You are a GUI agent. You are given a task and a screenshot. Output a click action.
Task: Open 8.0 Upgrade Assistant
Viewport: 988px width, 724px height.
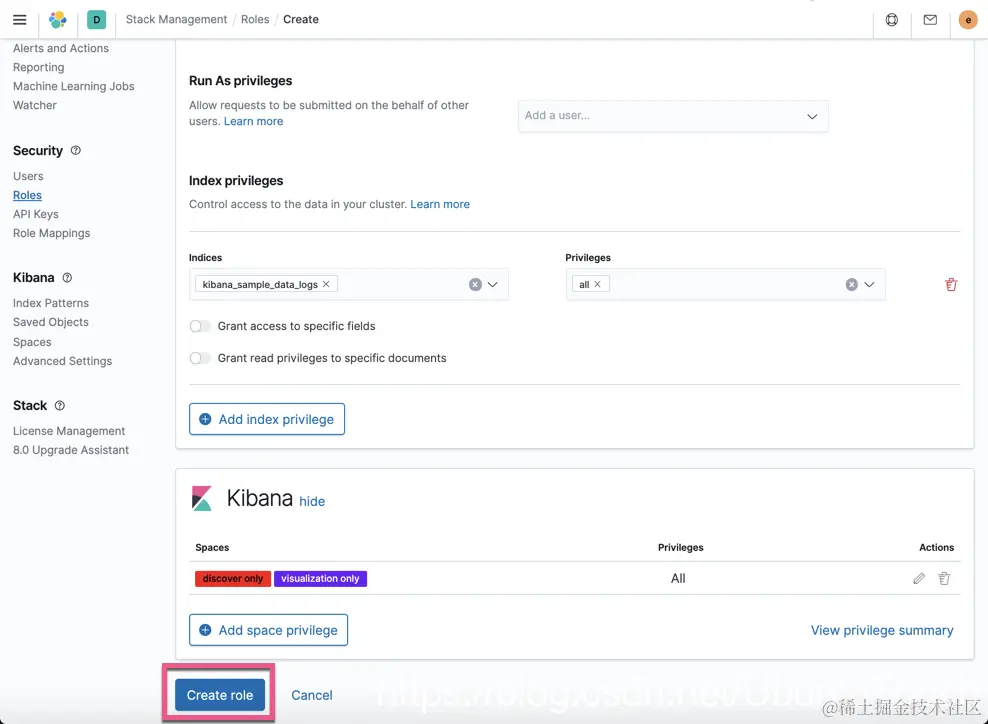(71, 449)
